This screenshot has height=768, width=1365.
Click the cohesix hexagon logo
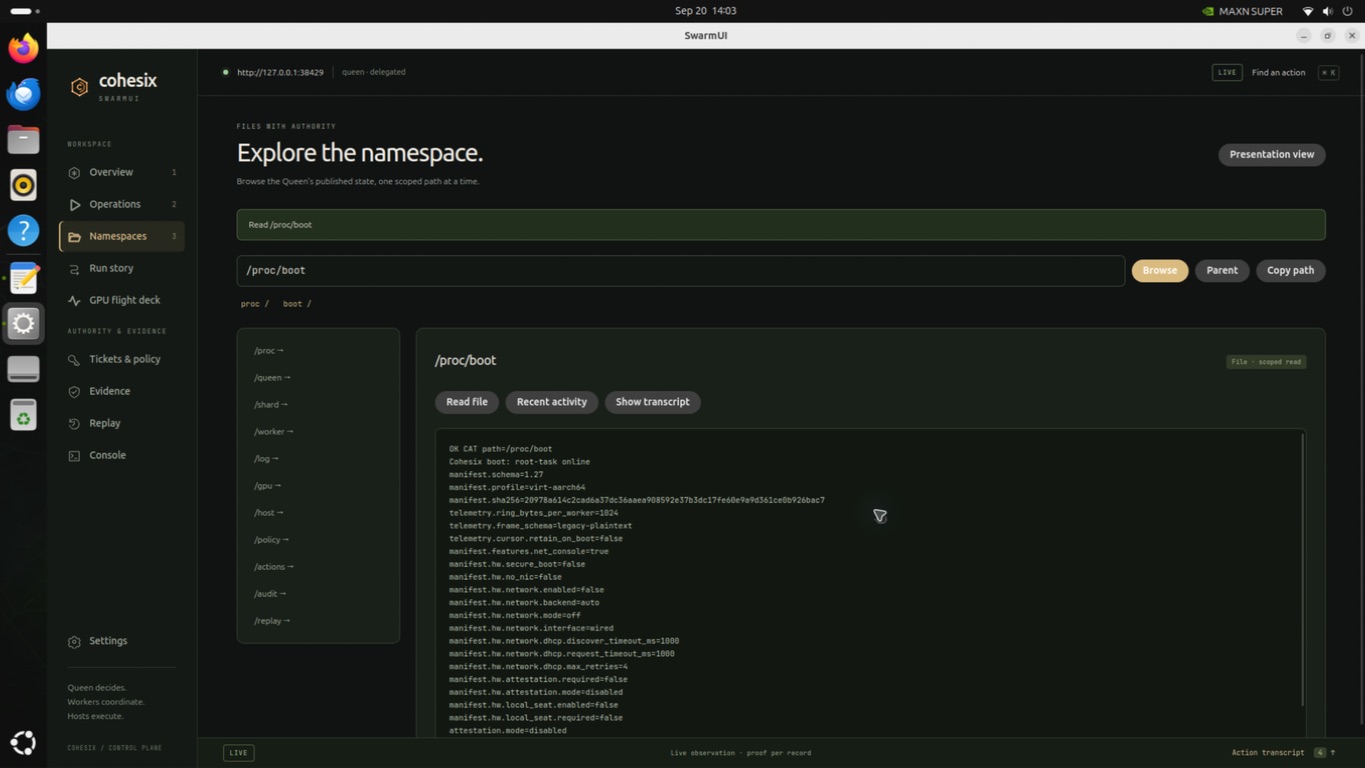[79, 87]
